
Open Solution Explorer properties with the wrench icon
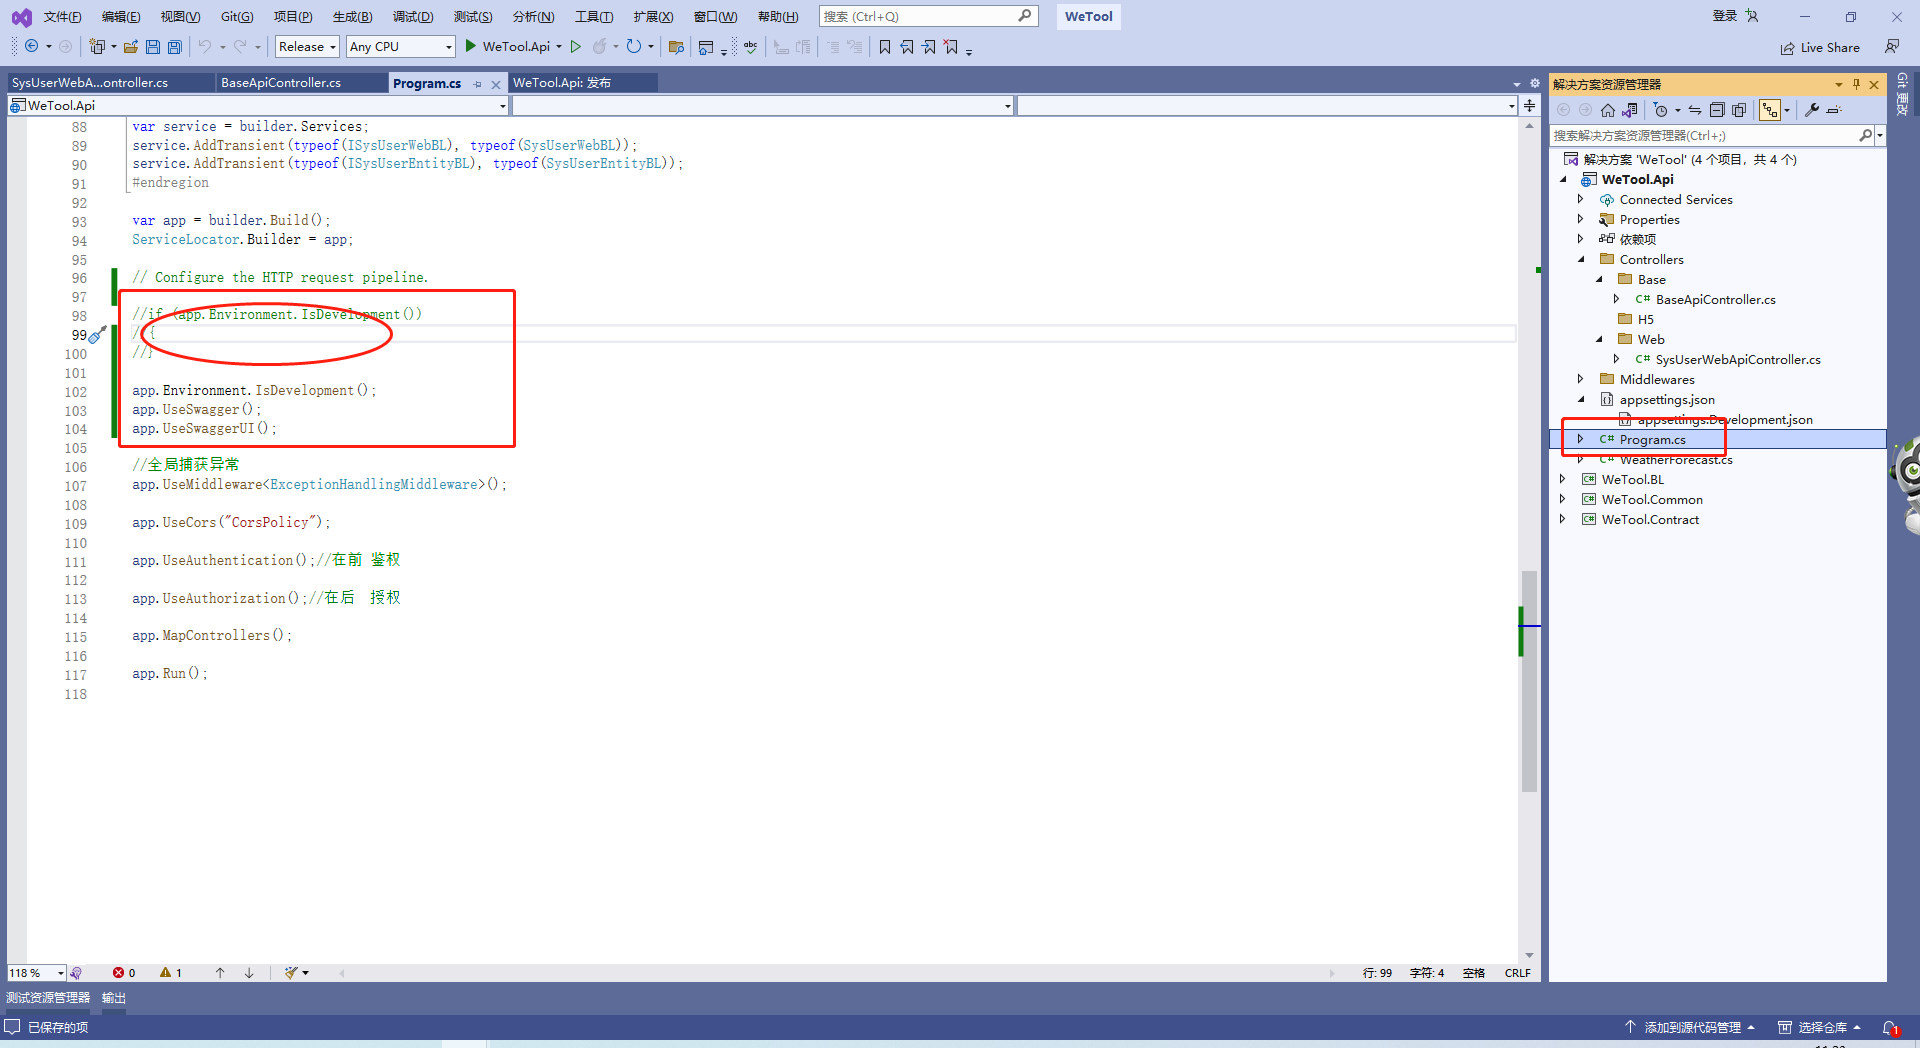click(1812, 110)
